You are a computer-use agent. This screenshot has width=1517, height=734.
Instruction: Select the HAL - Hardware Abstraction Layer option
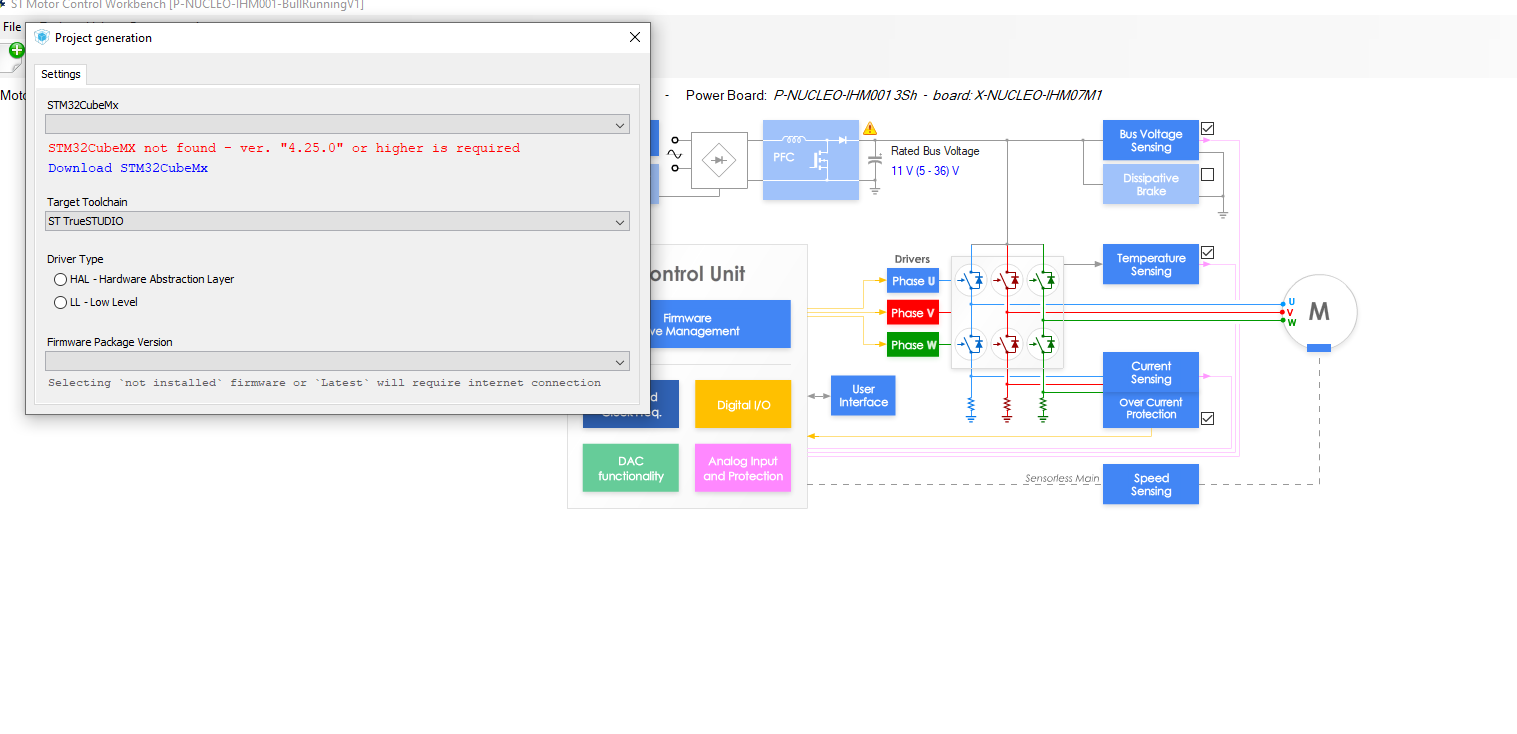point(60,279)
